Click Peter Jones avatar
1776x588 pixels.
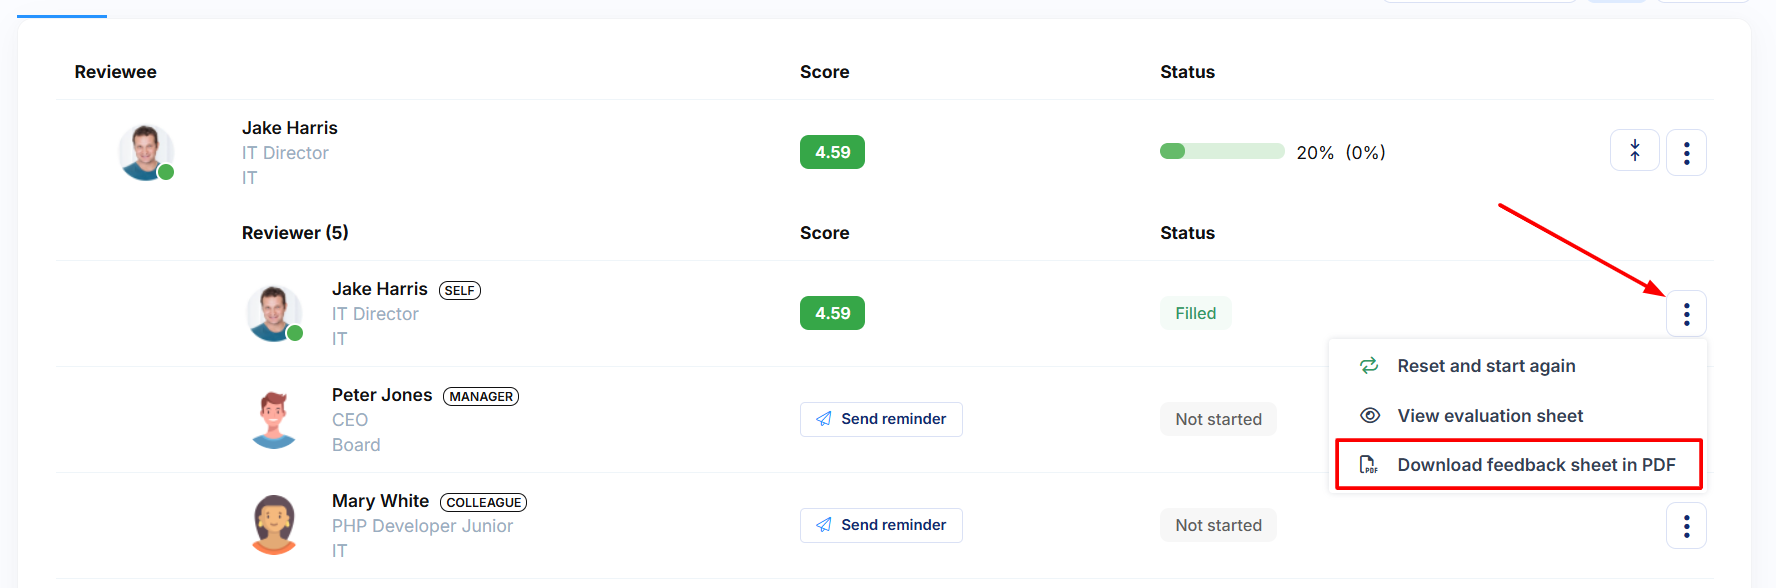click(274, 420)
